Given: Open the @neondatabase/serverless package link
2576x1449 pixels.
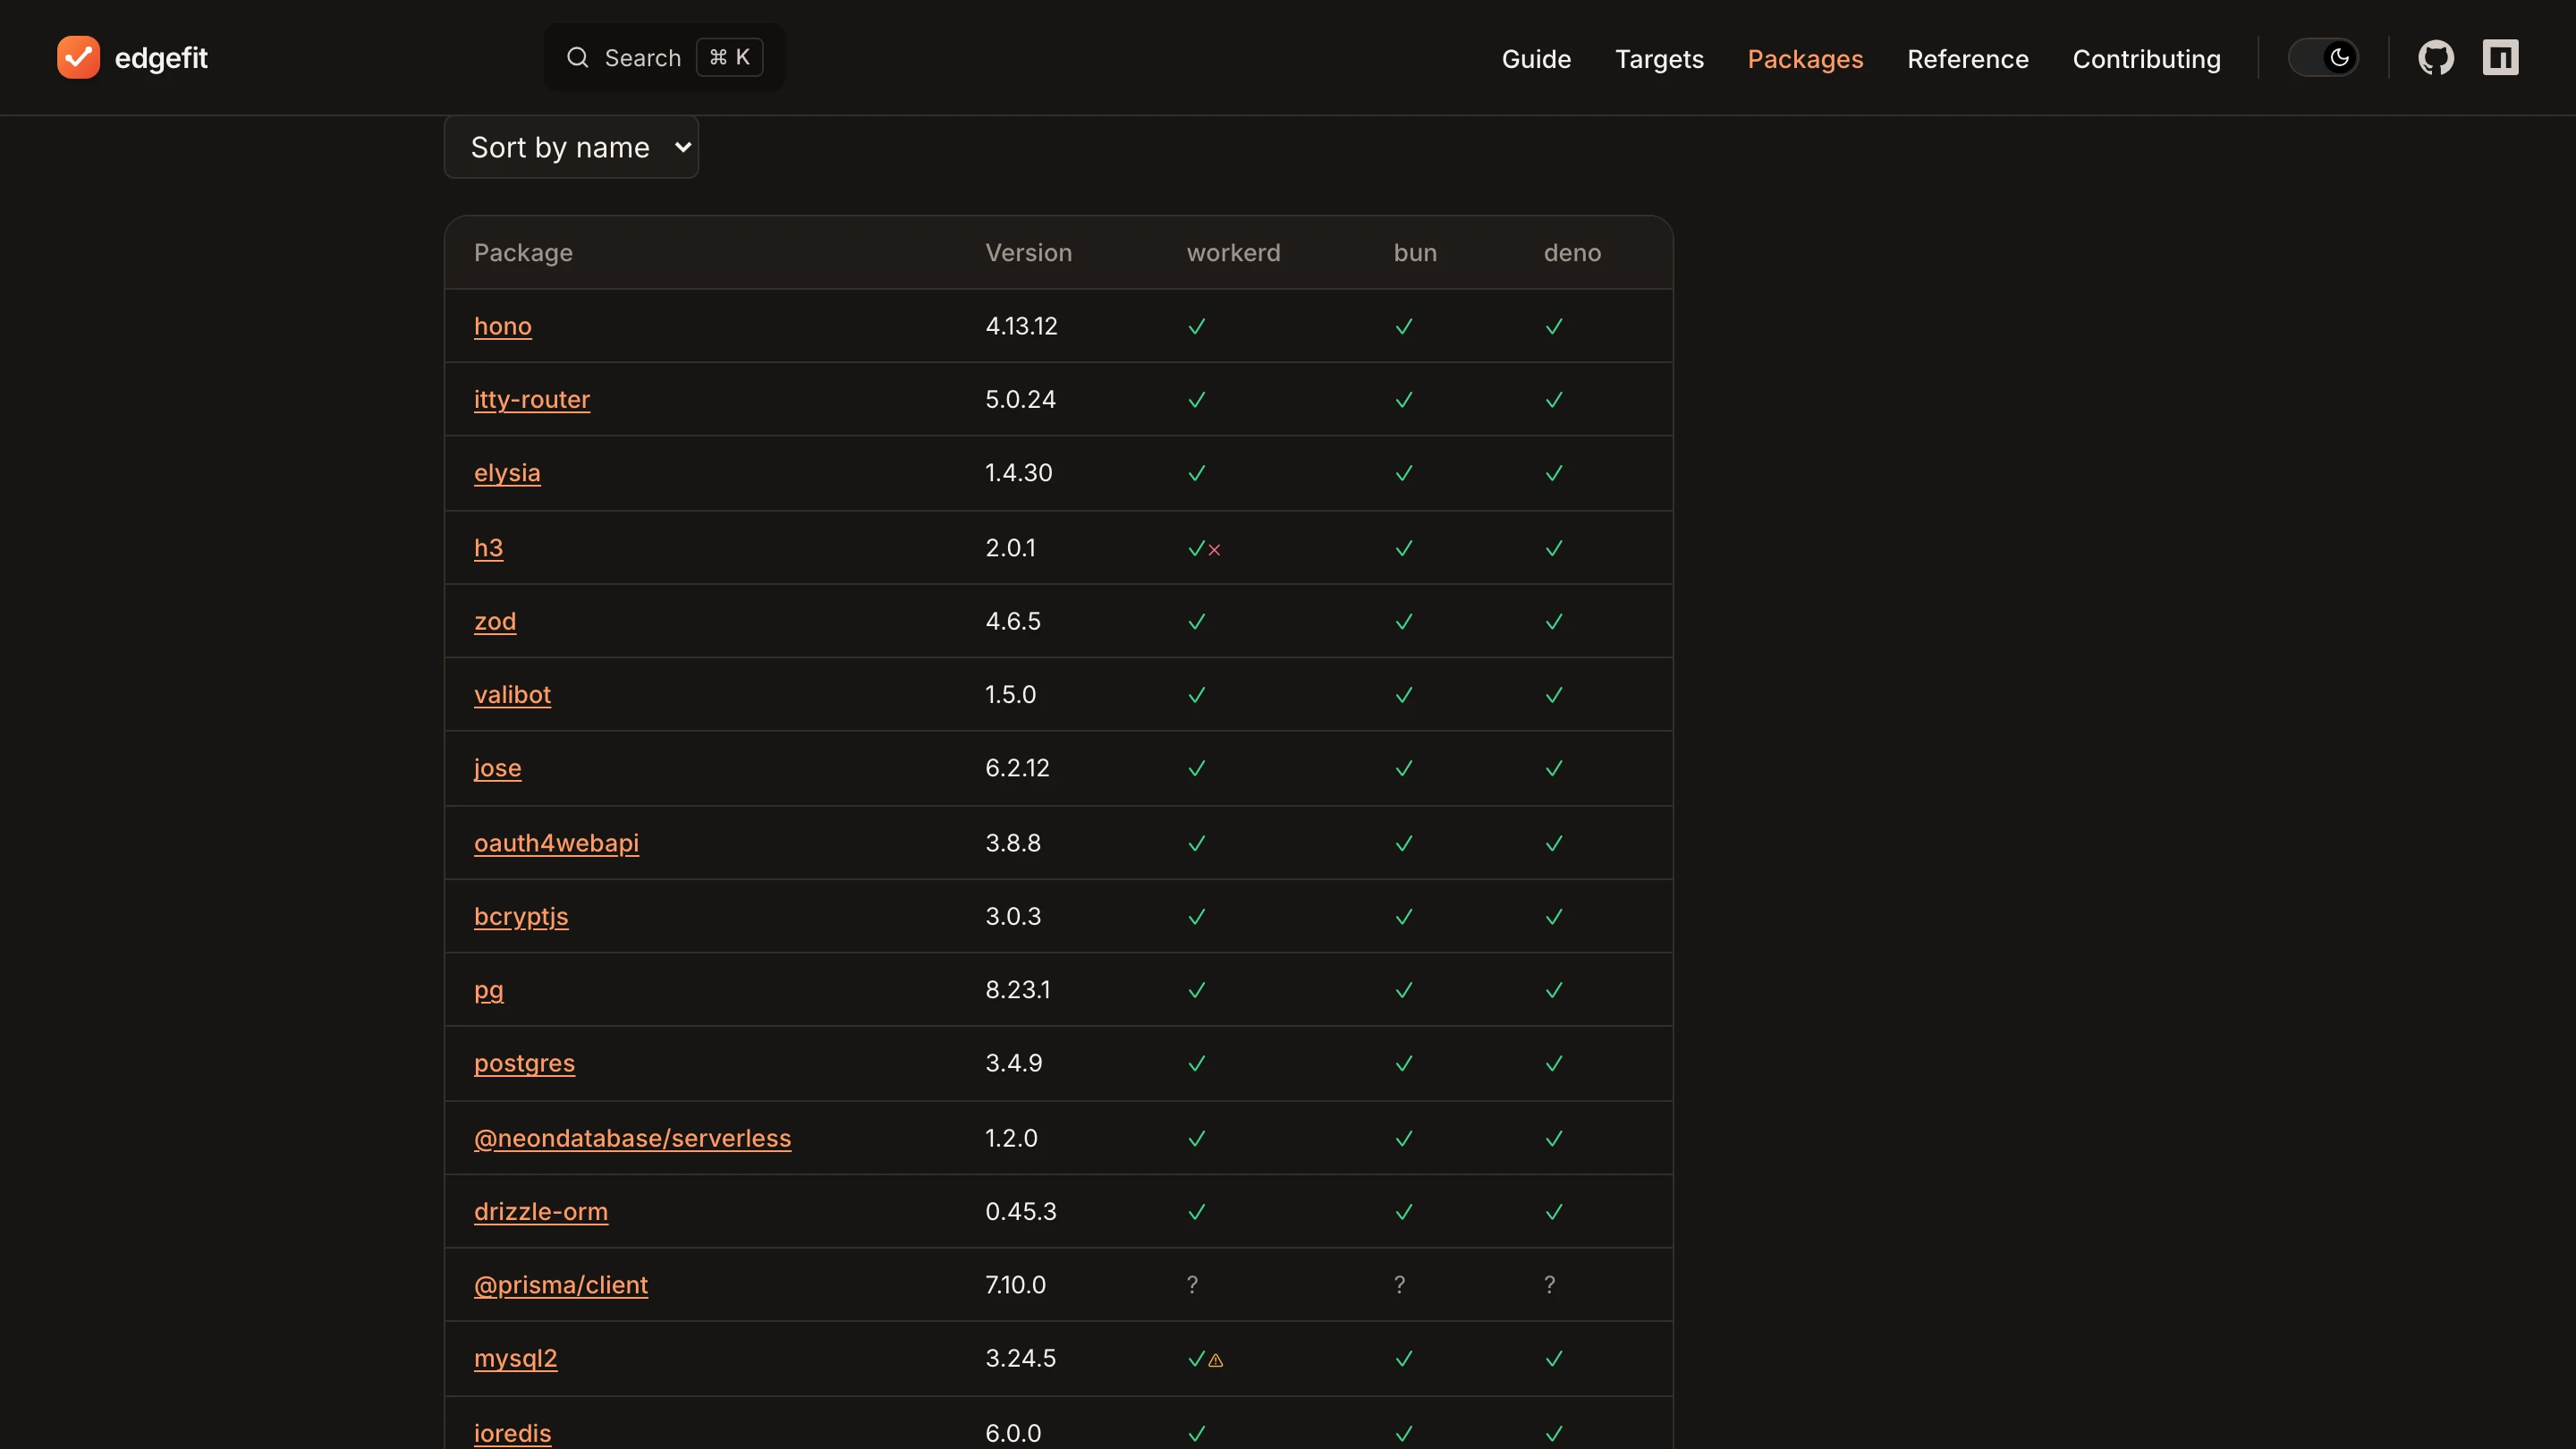Looking at the screenshot, I should (x=632, y=1137).
